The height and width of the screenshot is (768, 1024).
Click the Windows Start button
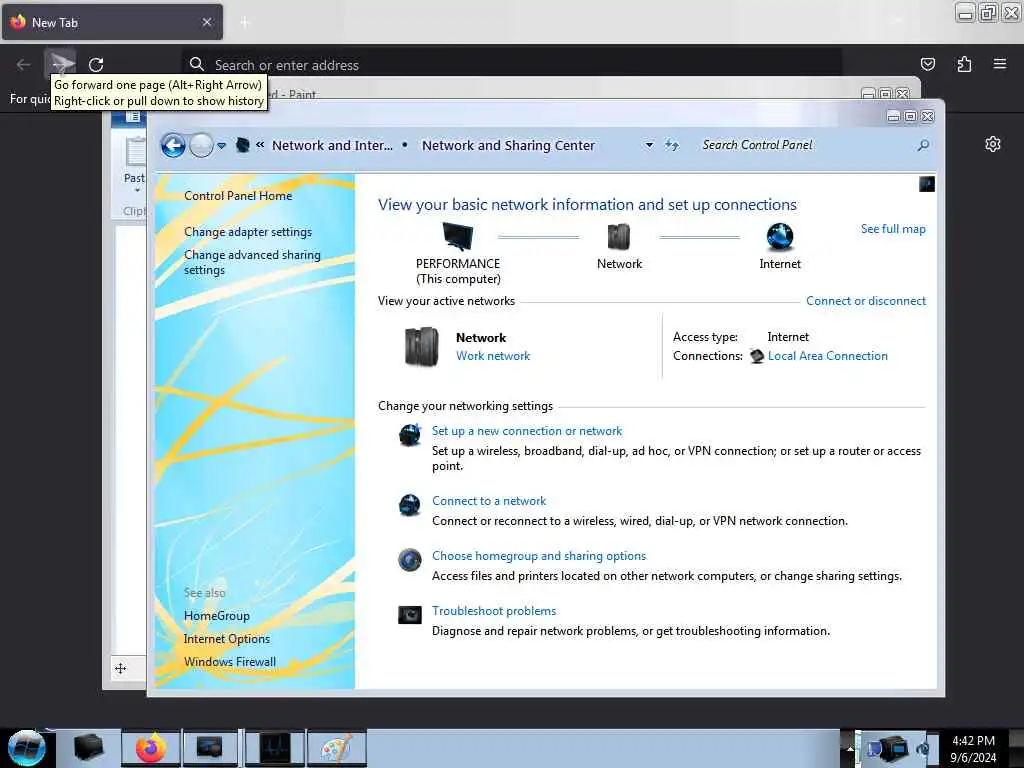tap(26, 747)
